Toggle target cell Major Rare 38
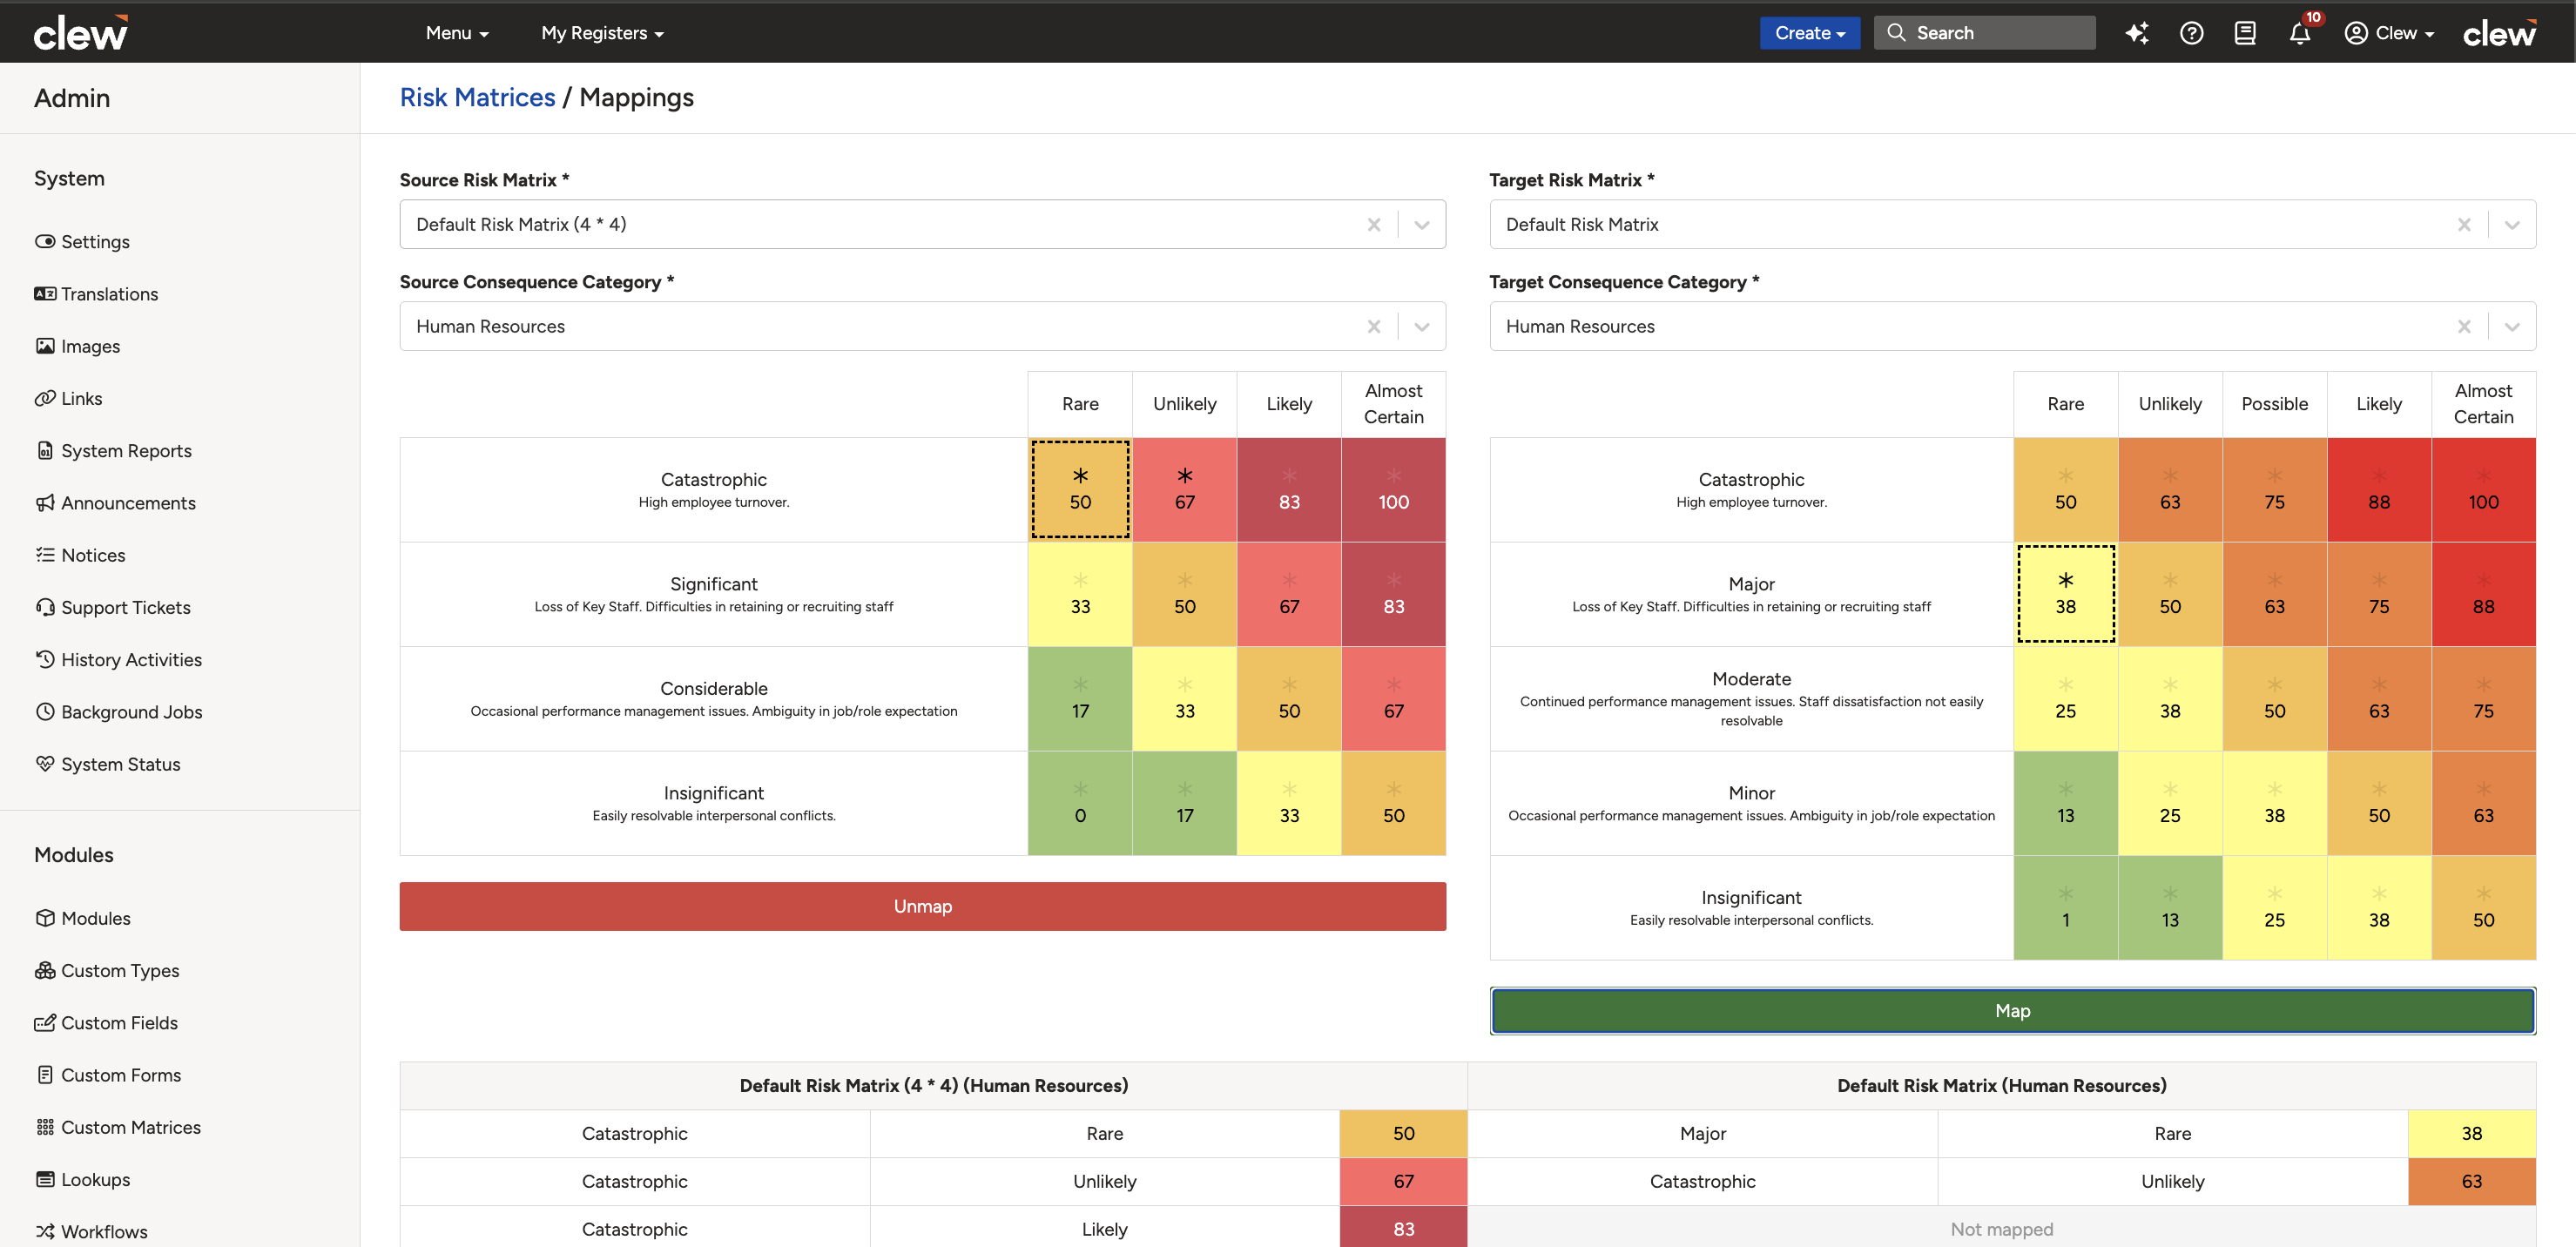The image size is (2576, 1247). 2065,594
